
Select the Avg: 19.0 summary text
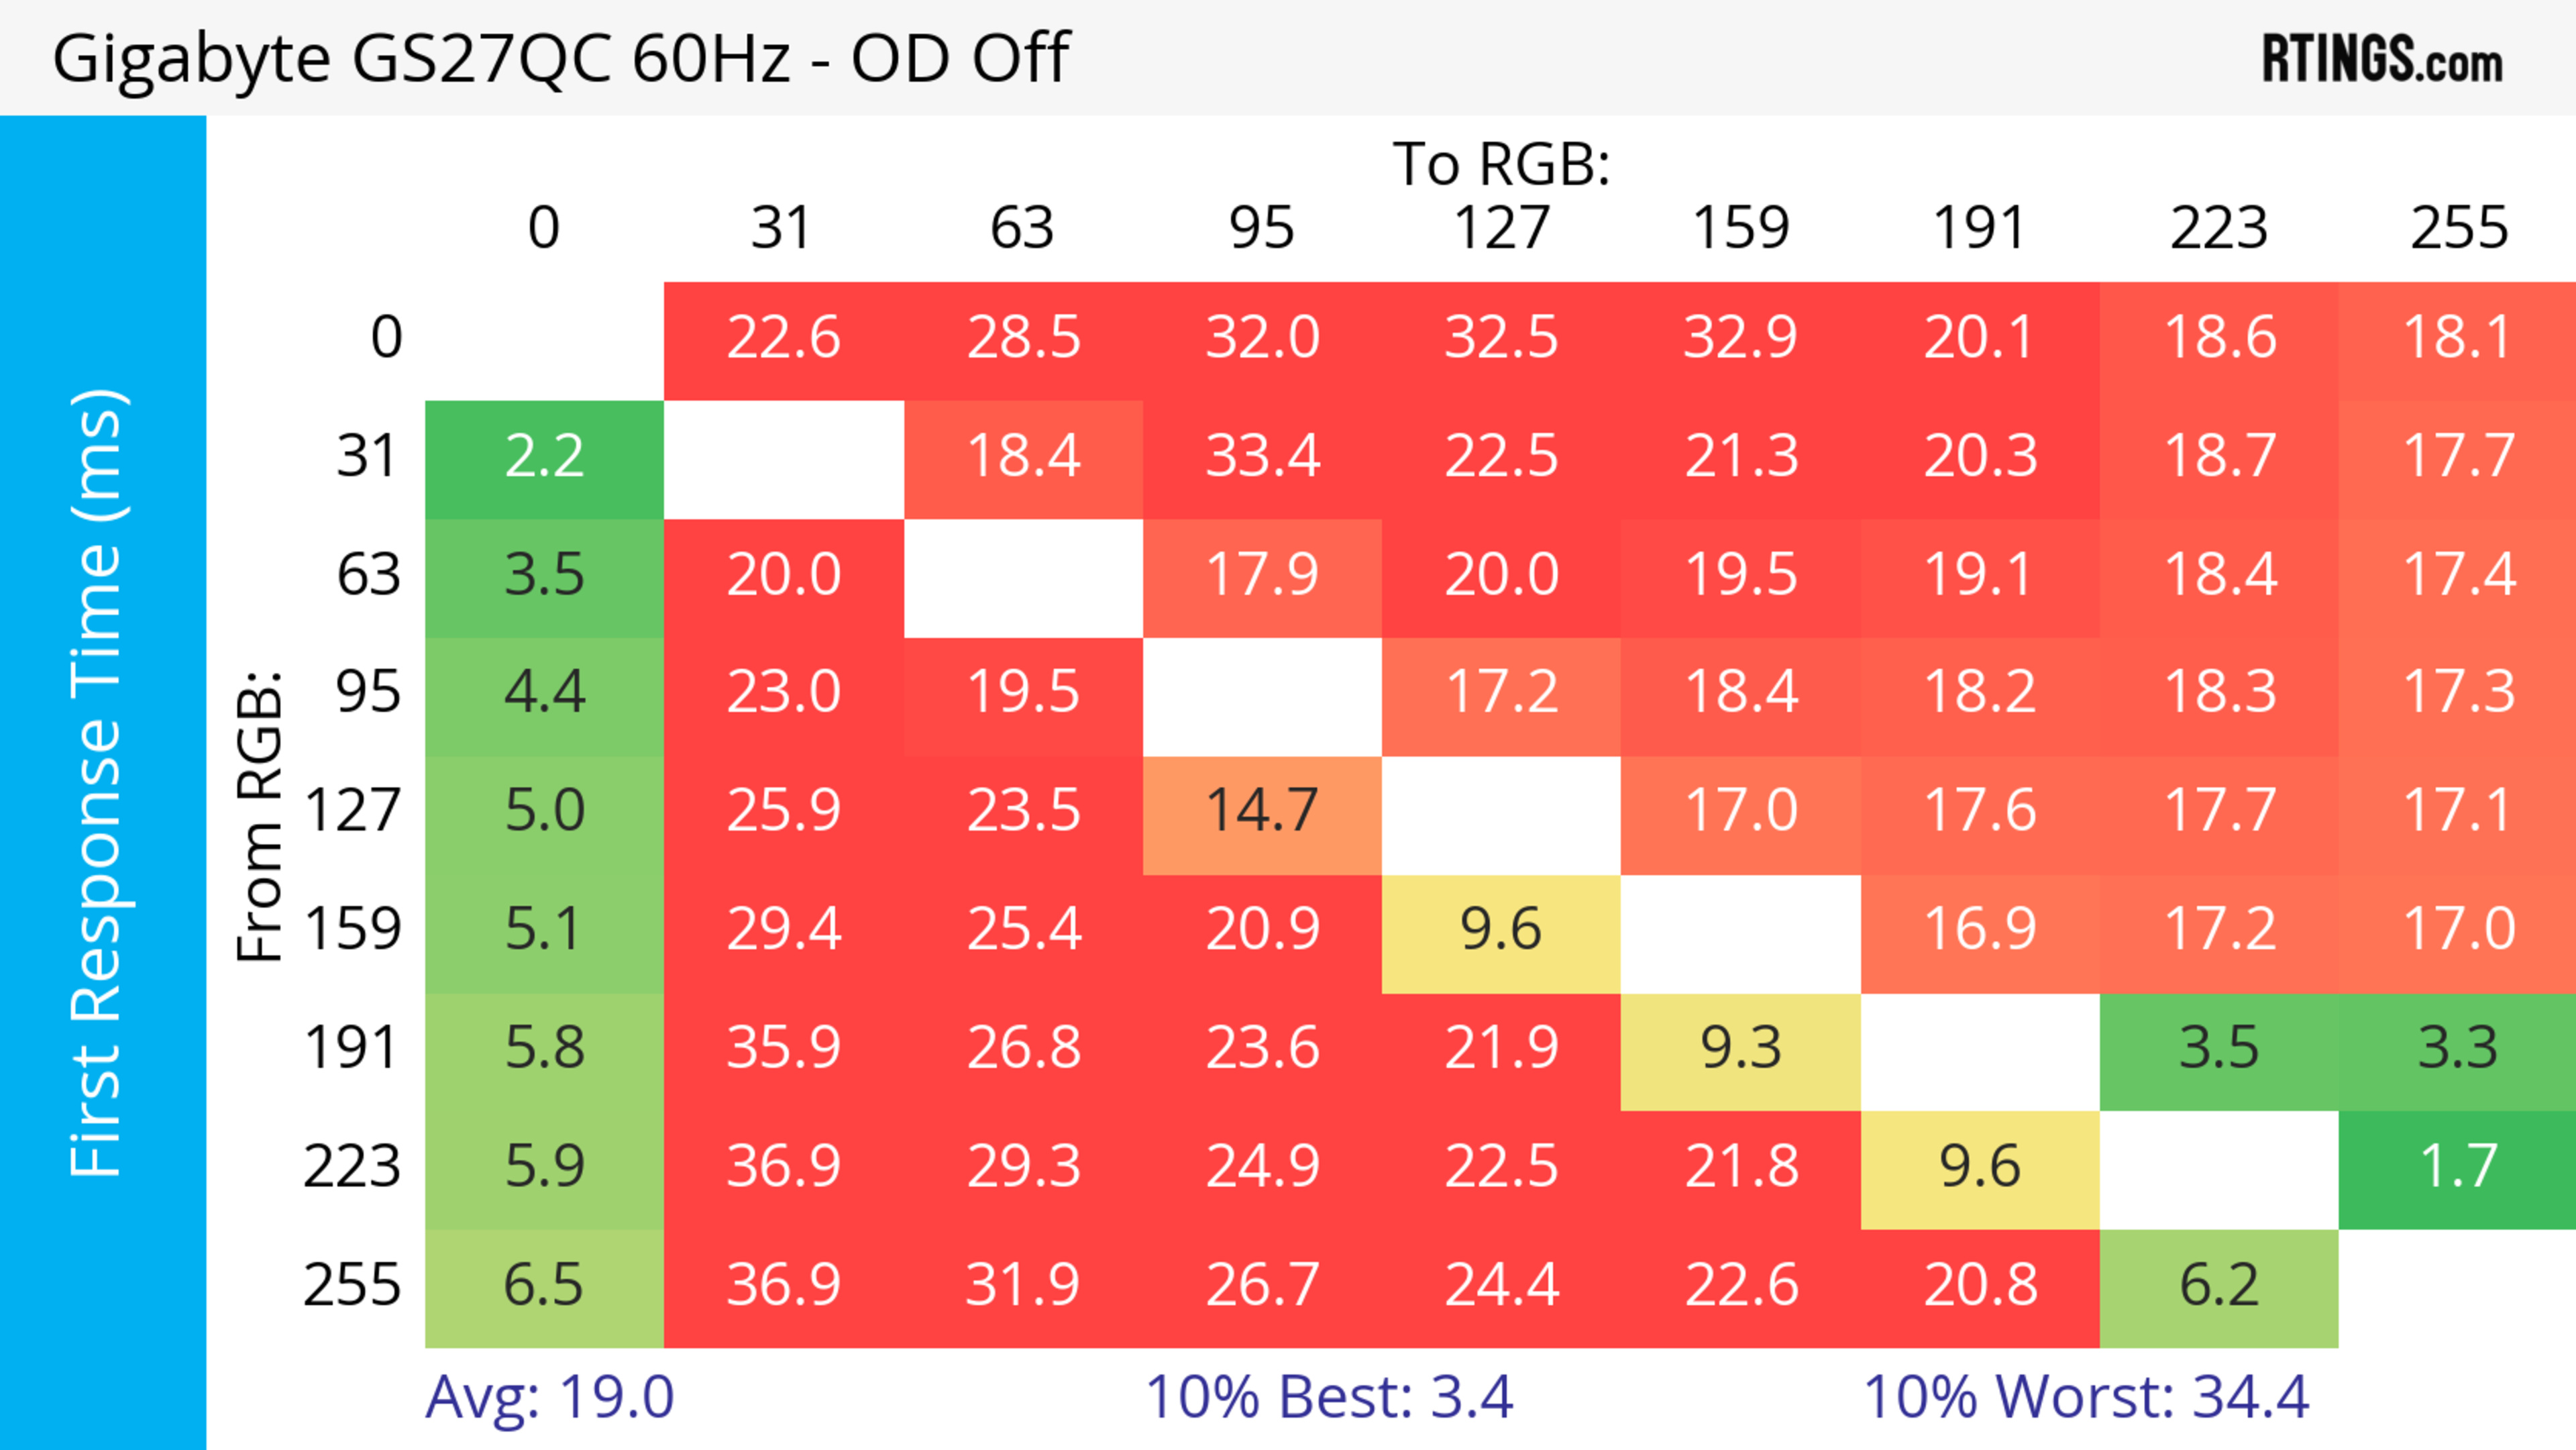pyautogui.click(x=549, y=1397)
